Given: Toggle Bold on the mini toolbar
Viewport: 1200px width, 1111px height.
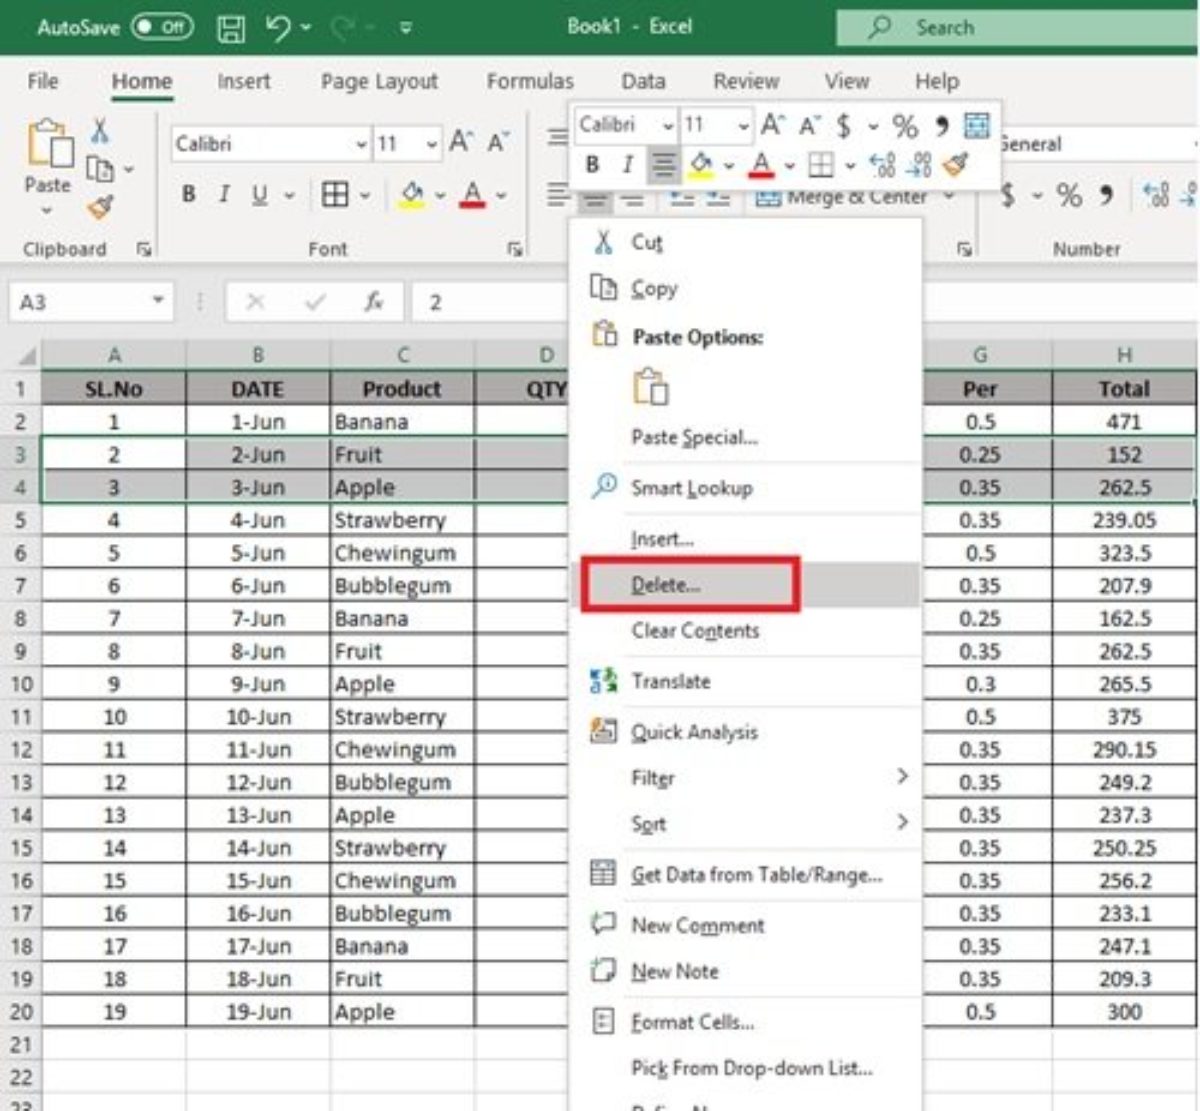Looking at the screenshot, I should pyautogui.click(x=592, y=164).
